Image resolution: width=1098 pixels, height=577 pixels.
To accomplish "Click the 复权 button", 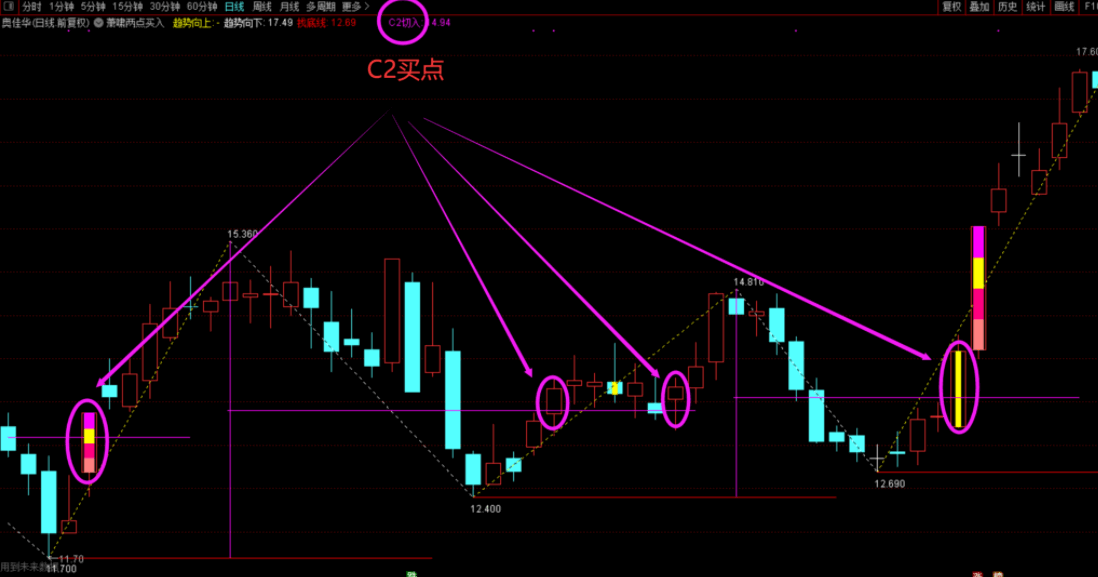I will pyautogui.click(x=951, y=7).
